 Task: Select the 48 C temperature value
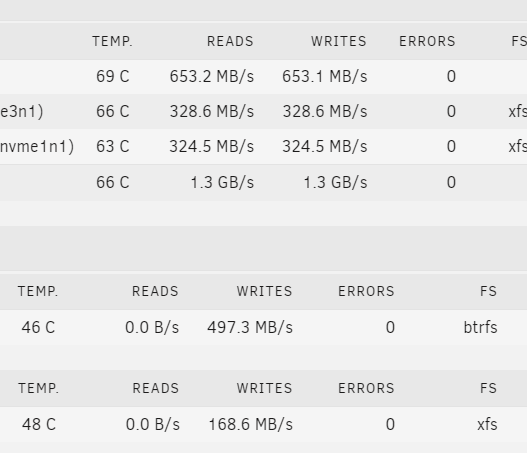pos(39,424)
